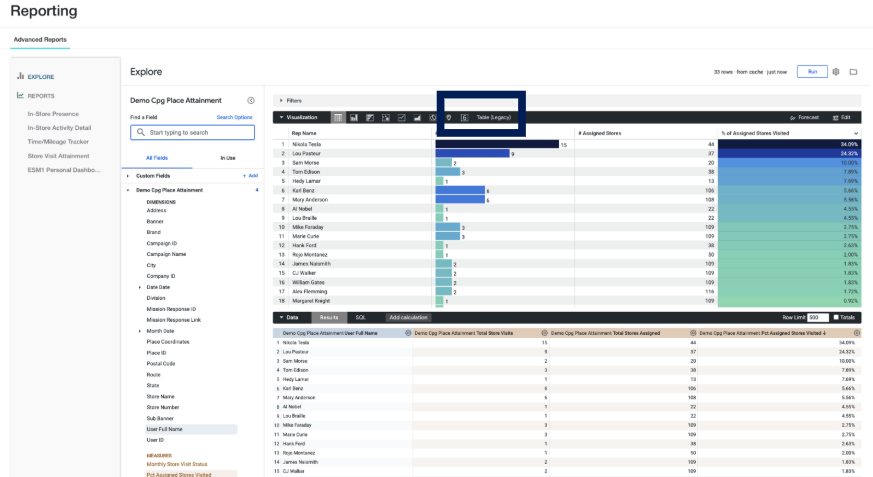The image size is (873, 477).
Task: Select the single value visualization icon
Action: (464, 117)
